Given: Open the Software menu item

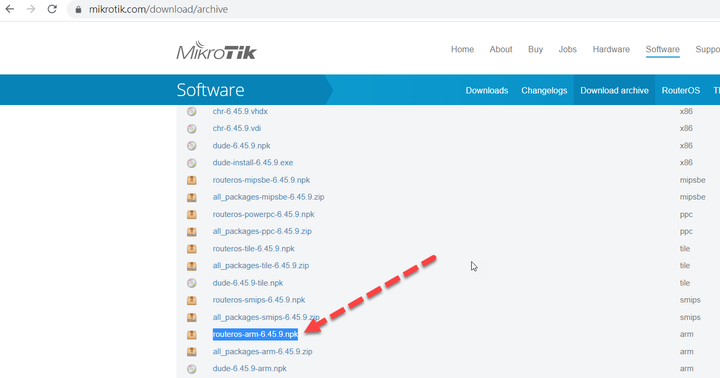Looking at the screenshot, I should 663,49.
